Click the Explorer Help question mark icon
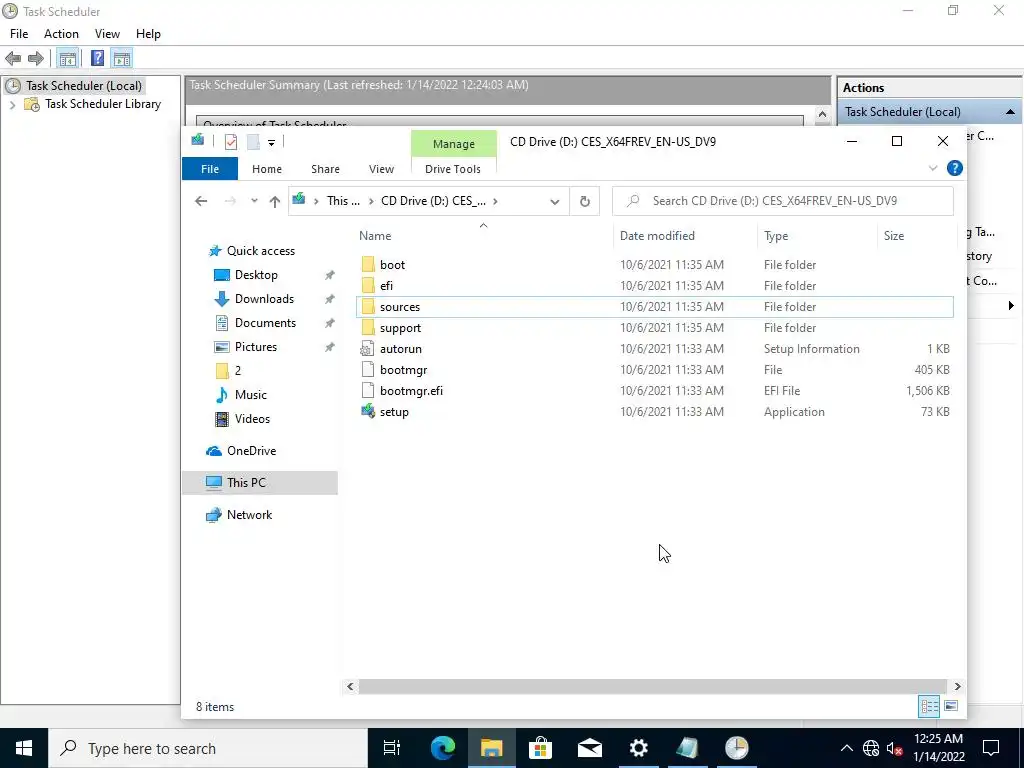 [954, 168]
